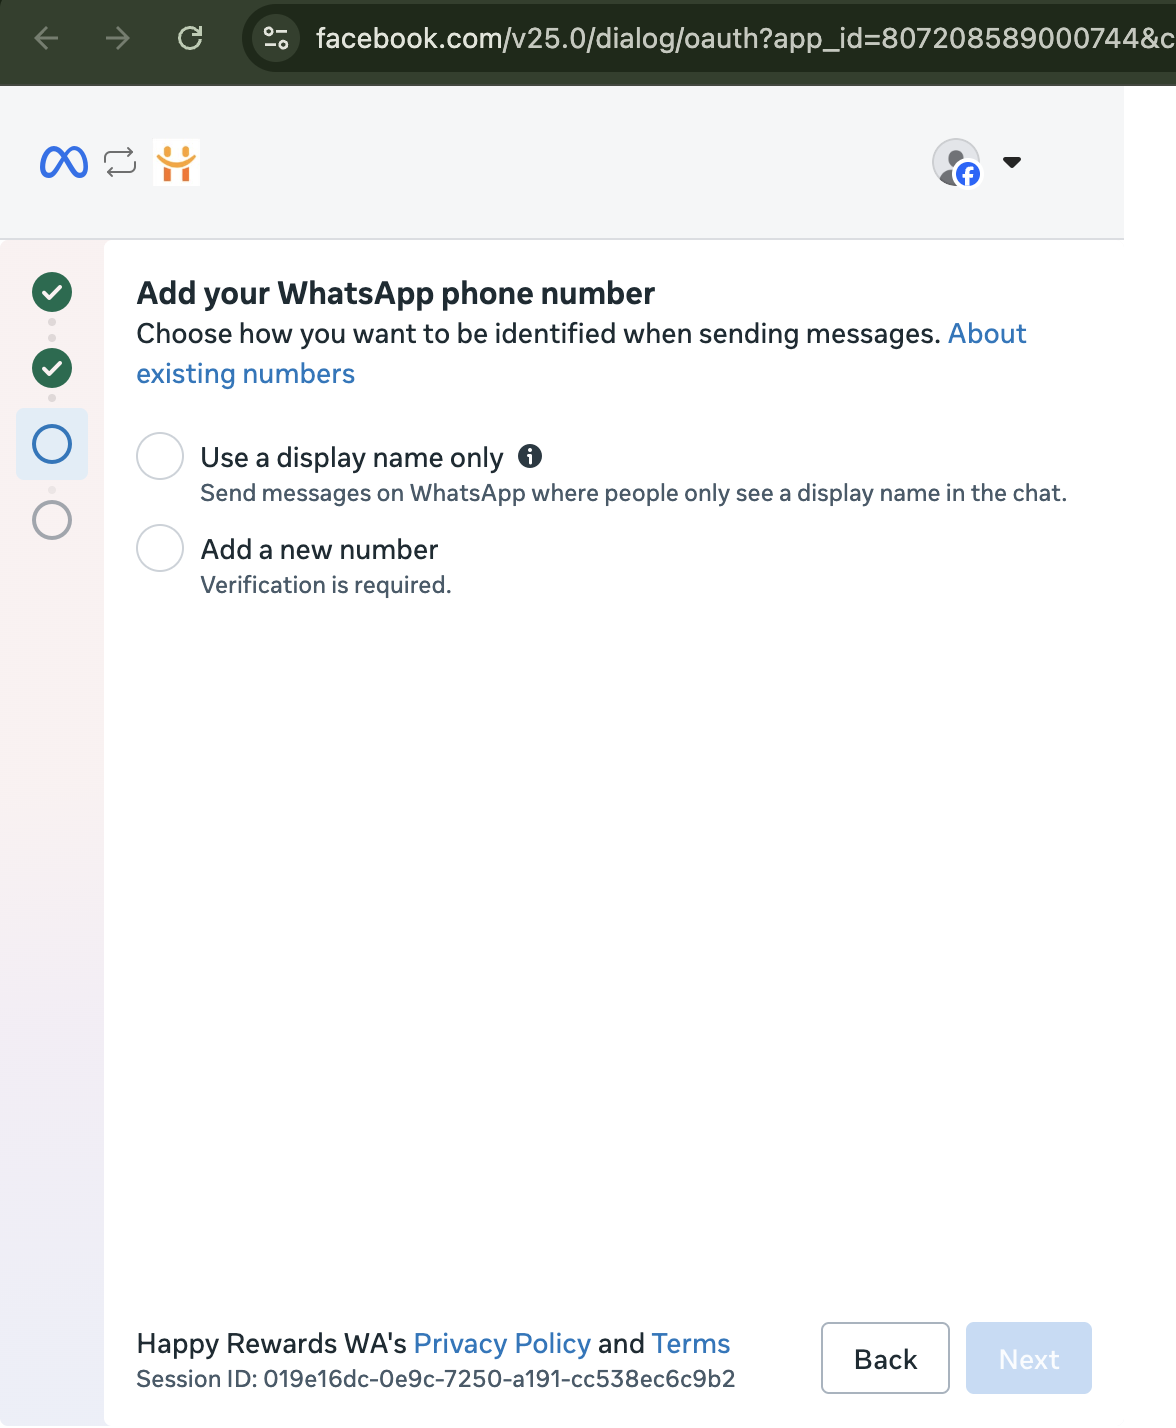Expand the account dropdown arrow

[1012, 162]
